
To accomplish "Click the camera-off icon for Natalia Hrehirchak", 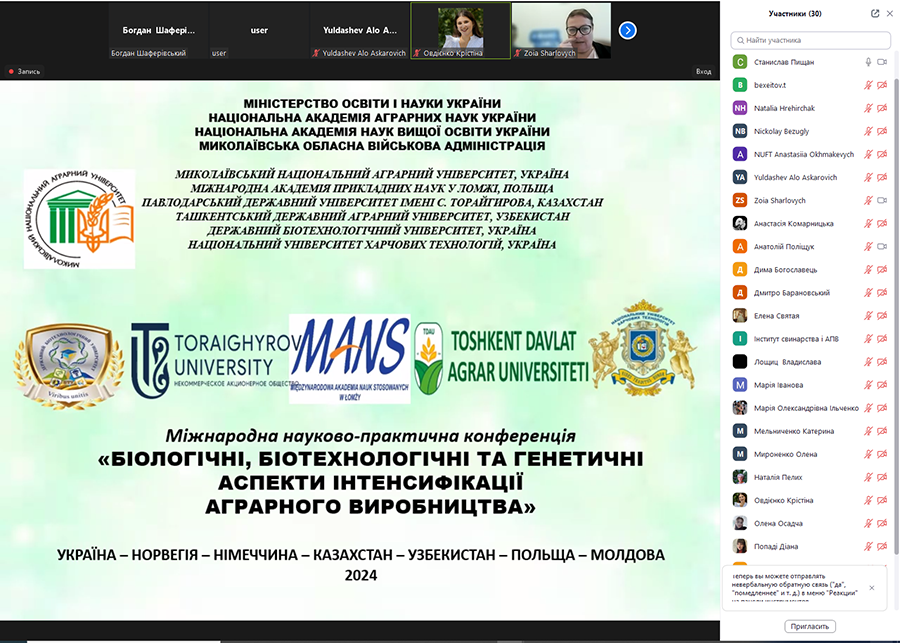I will point(882,108).
